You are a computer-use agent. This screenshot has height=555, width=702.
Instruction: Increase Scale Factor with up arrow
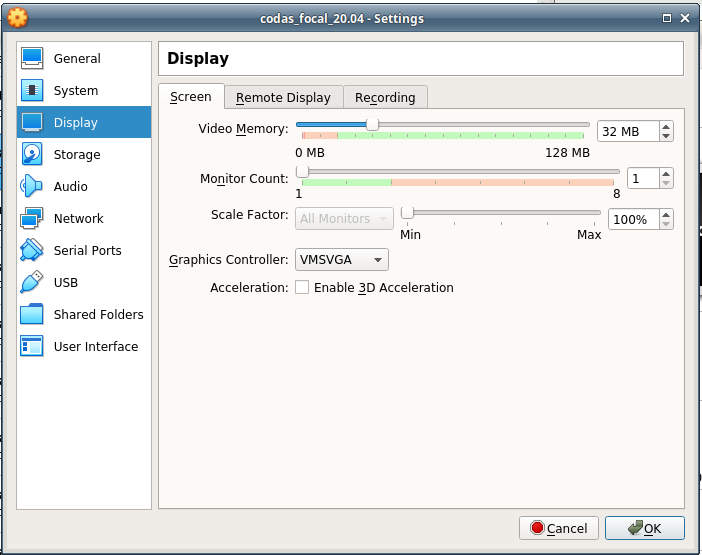666,215
